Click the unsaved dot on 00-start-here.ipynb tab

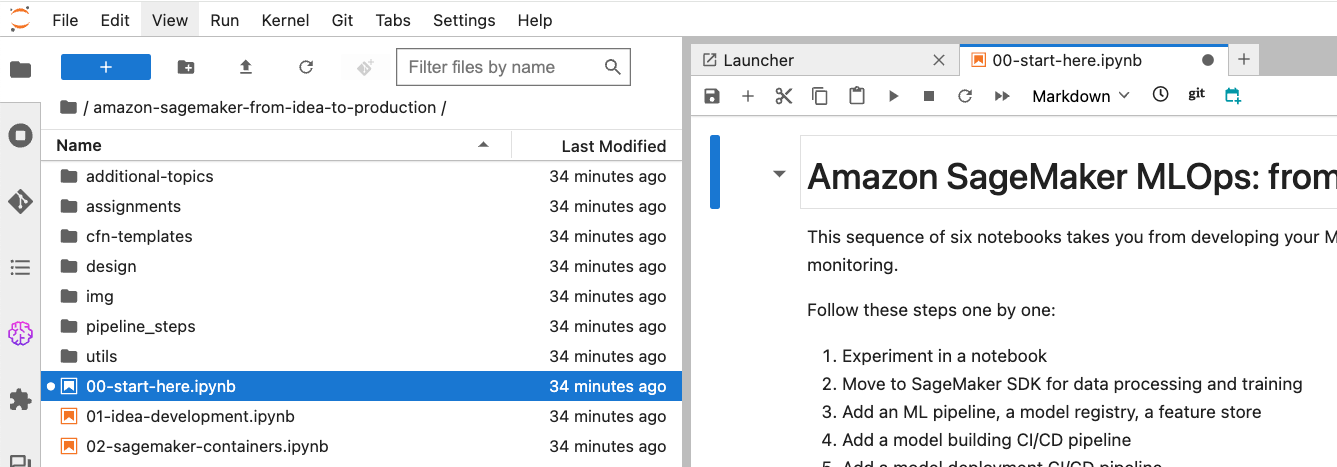pos(1207,60)
